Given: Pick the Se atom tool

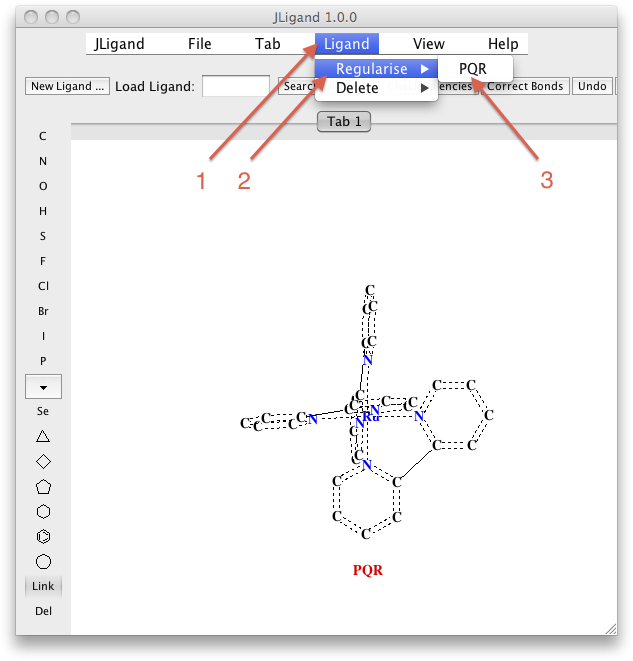Looking at the screenshot, I should (x=43, y=411).
